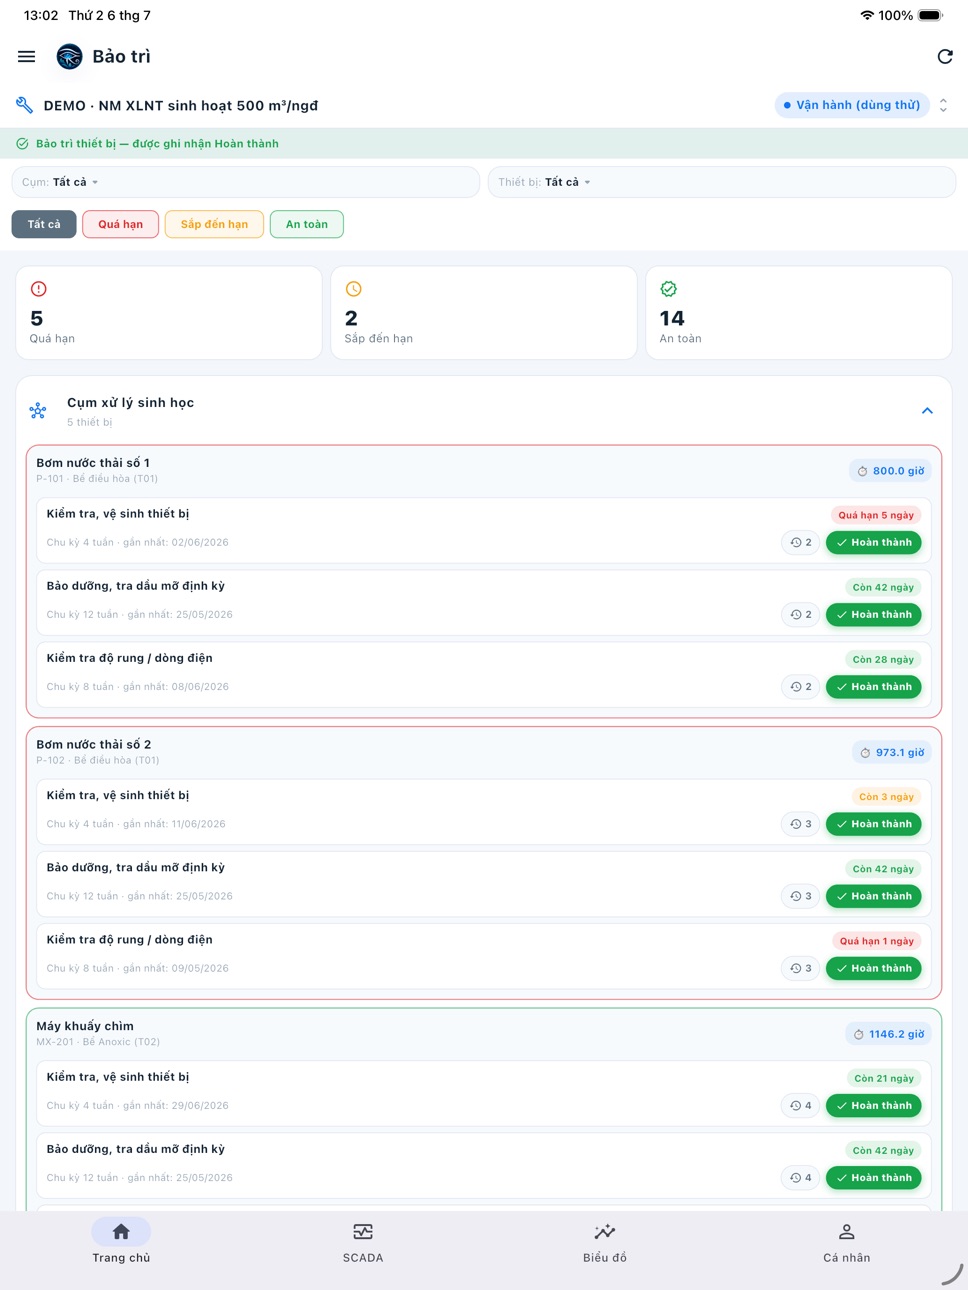
Task: Click the wrench icon beside DEMO plant
Action: 25,105
